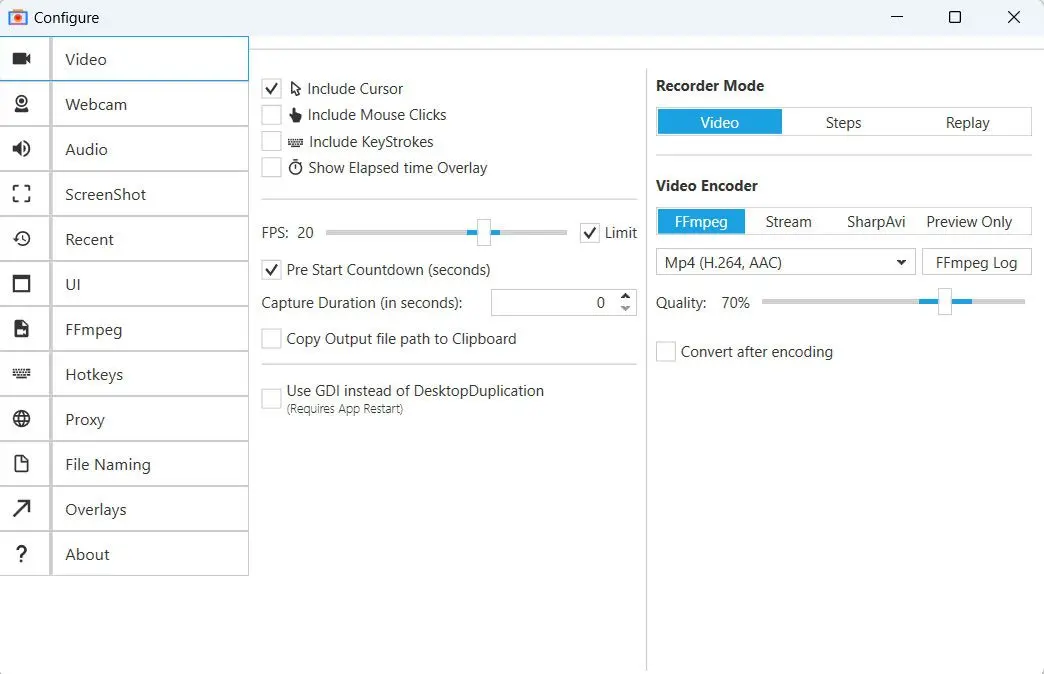This screenshot has height=674, width=1044.
Task: Decrease Capture Duration with down arrow
Action: [625, 308]
